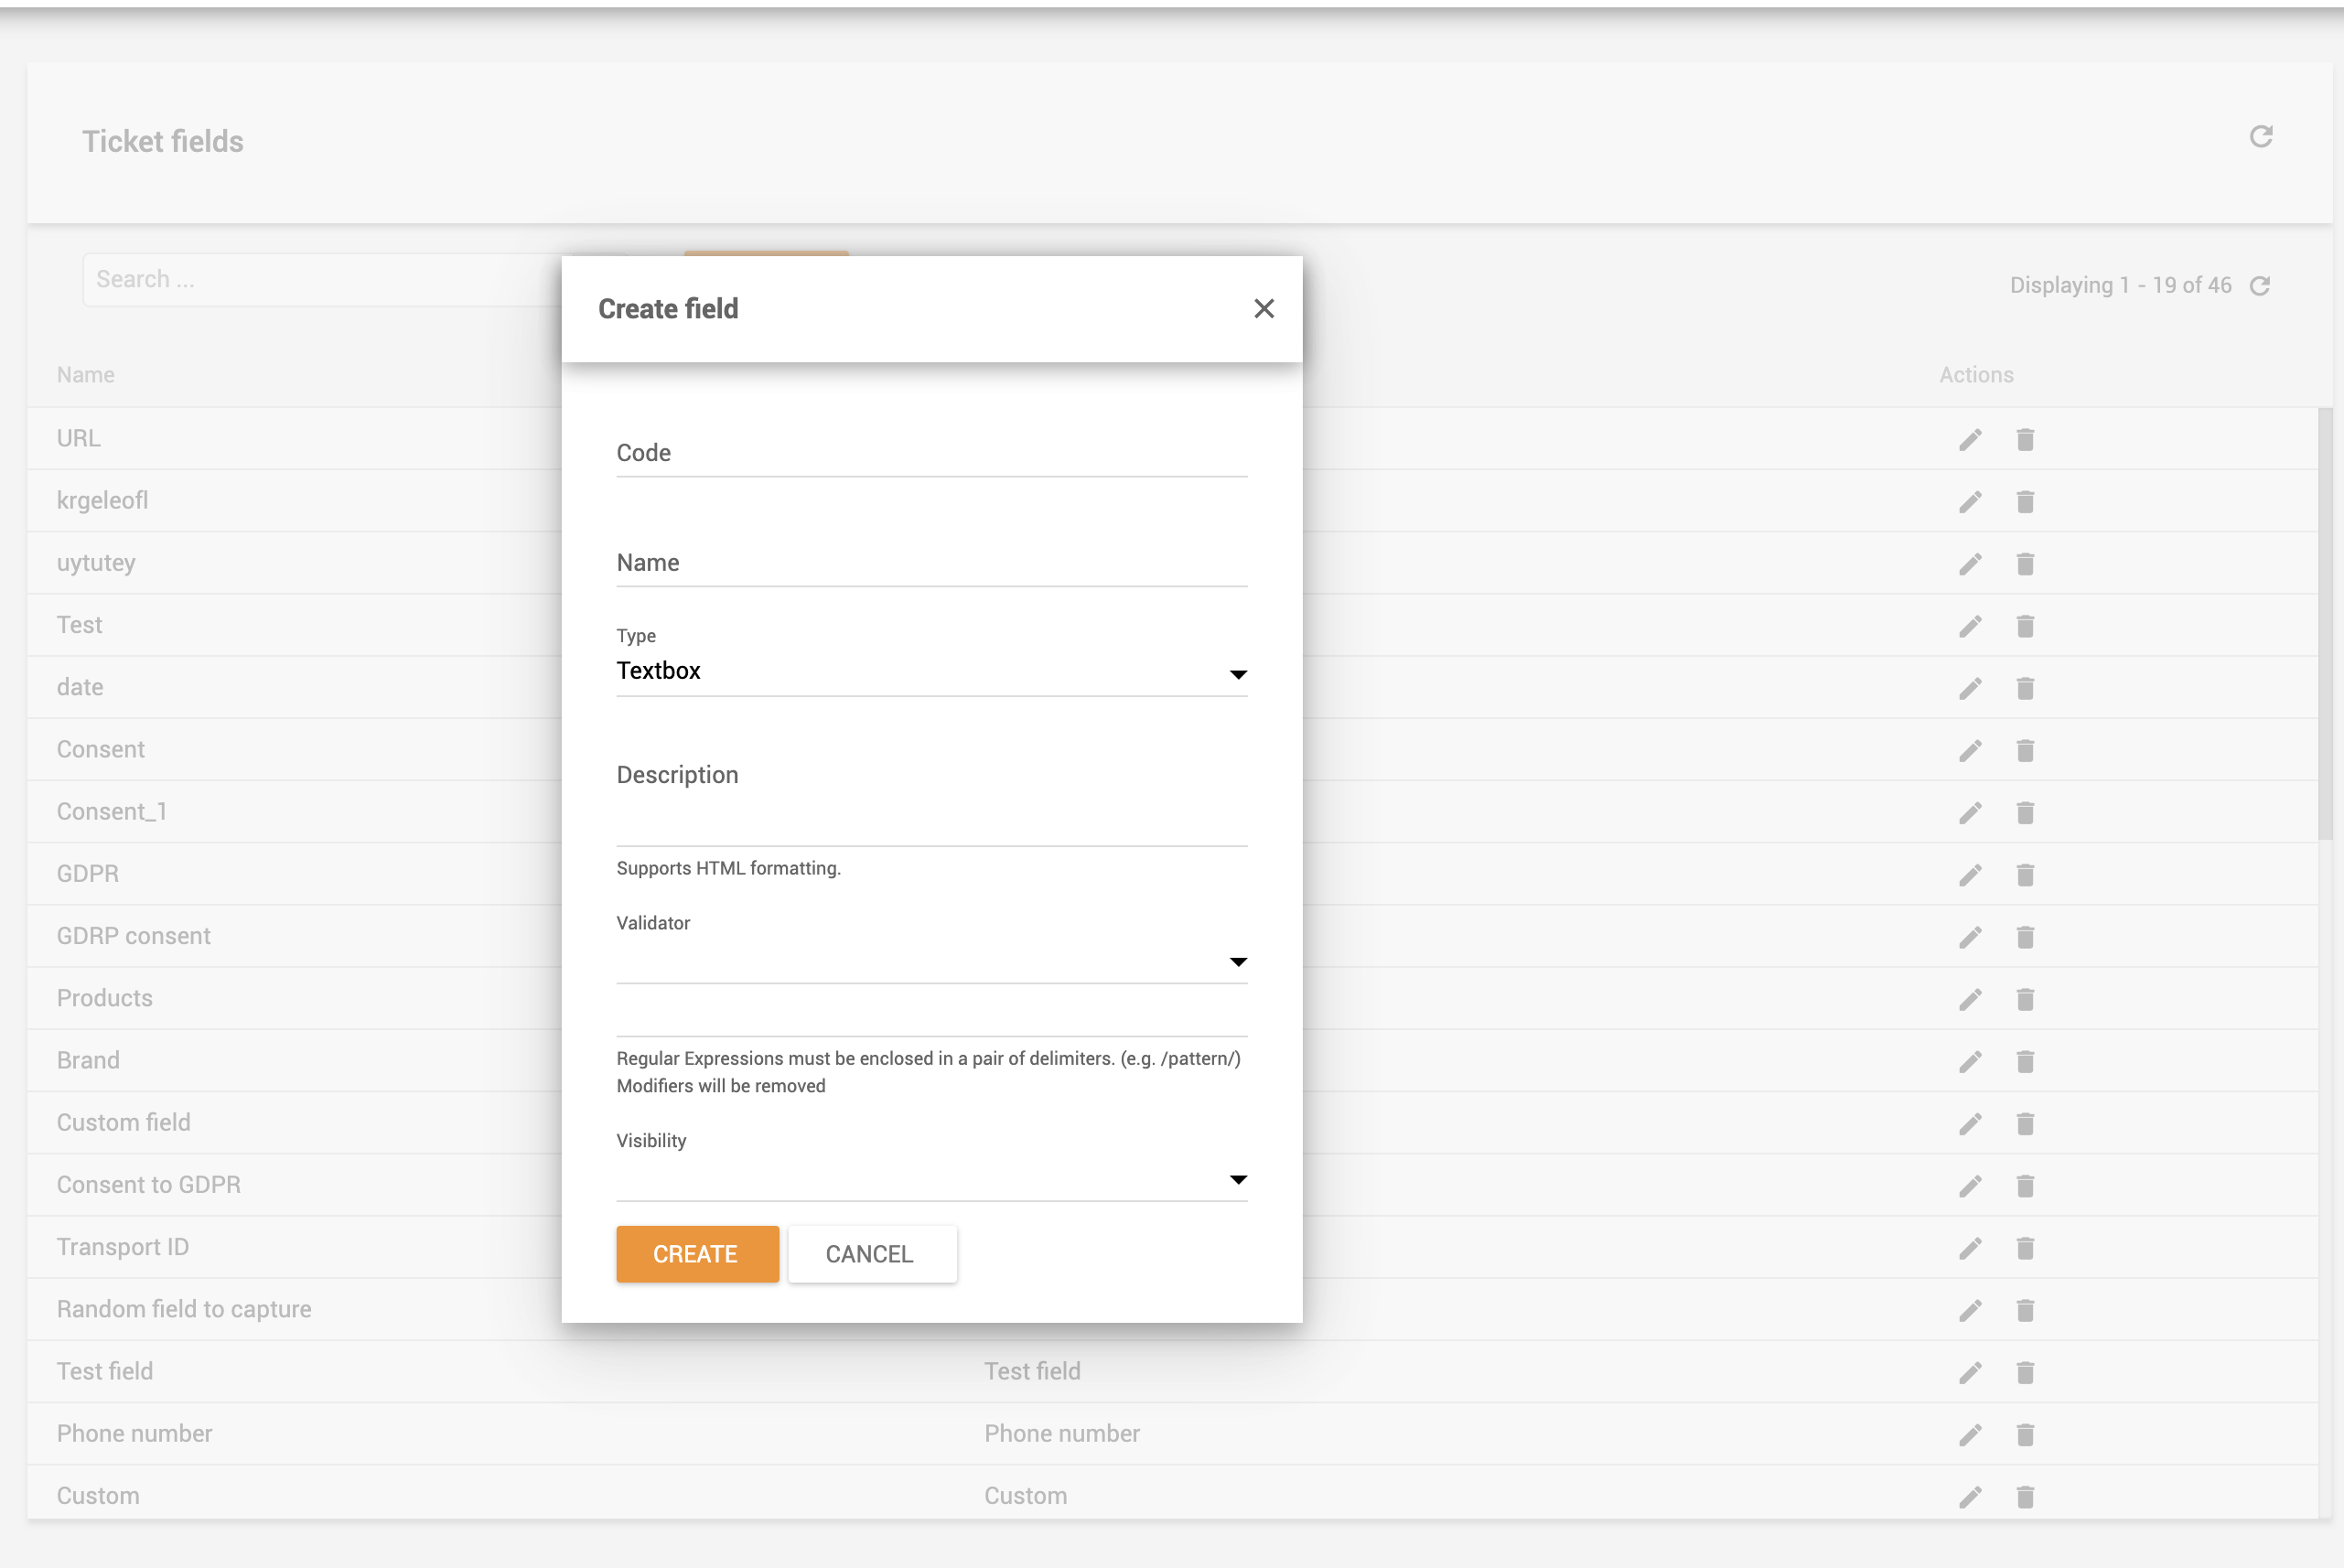Click the Code input field
Image resolution: width=2344 pixels, height=1568 pixels.
932,453
